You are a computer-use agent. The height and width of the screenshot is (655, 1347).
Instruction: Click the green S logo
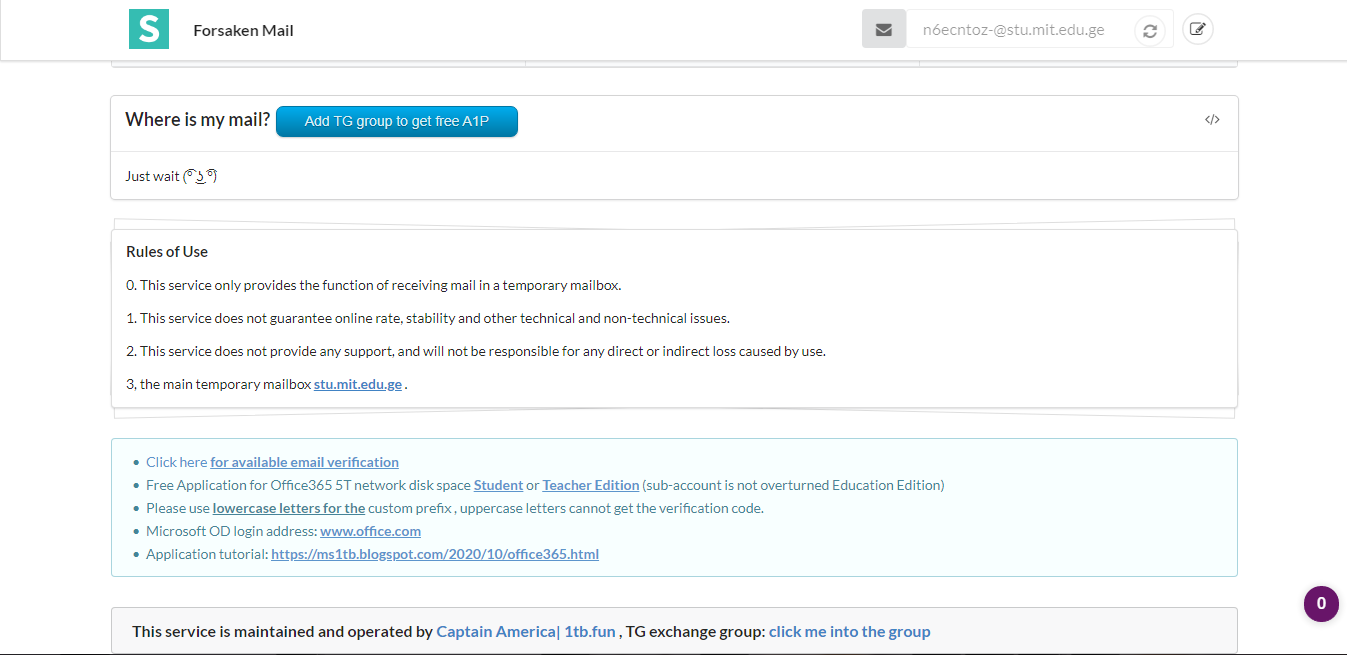click(x=149, y=29)
